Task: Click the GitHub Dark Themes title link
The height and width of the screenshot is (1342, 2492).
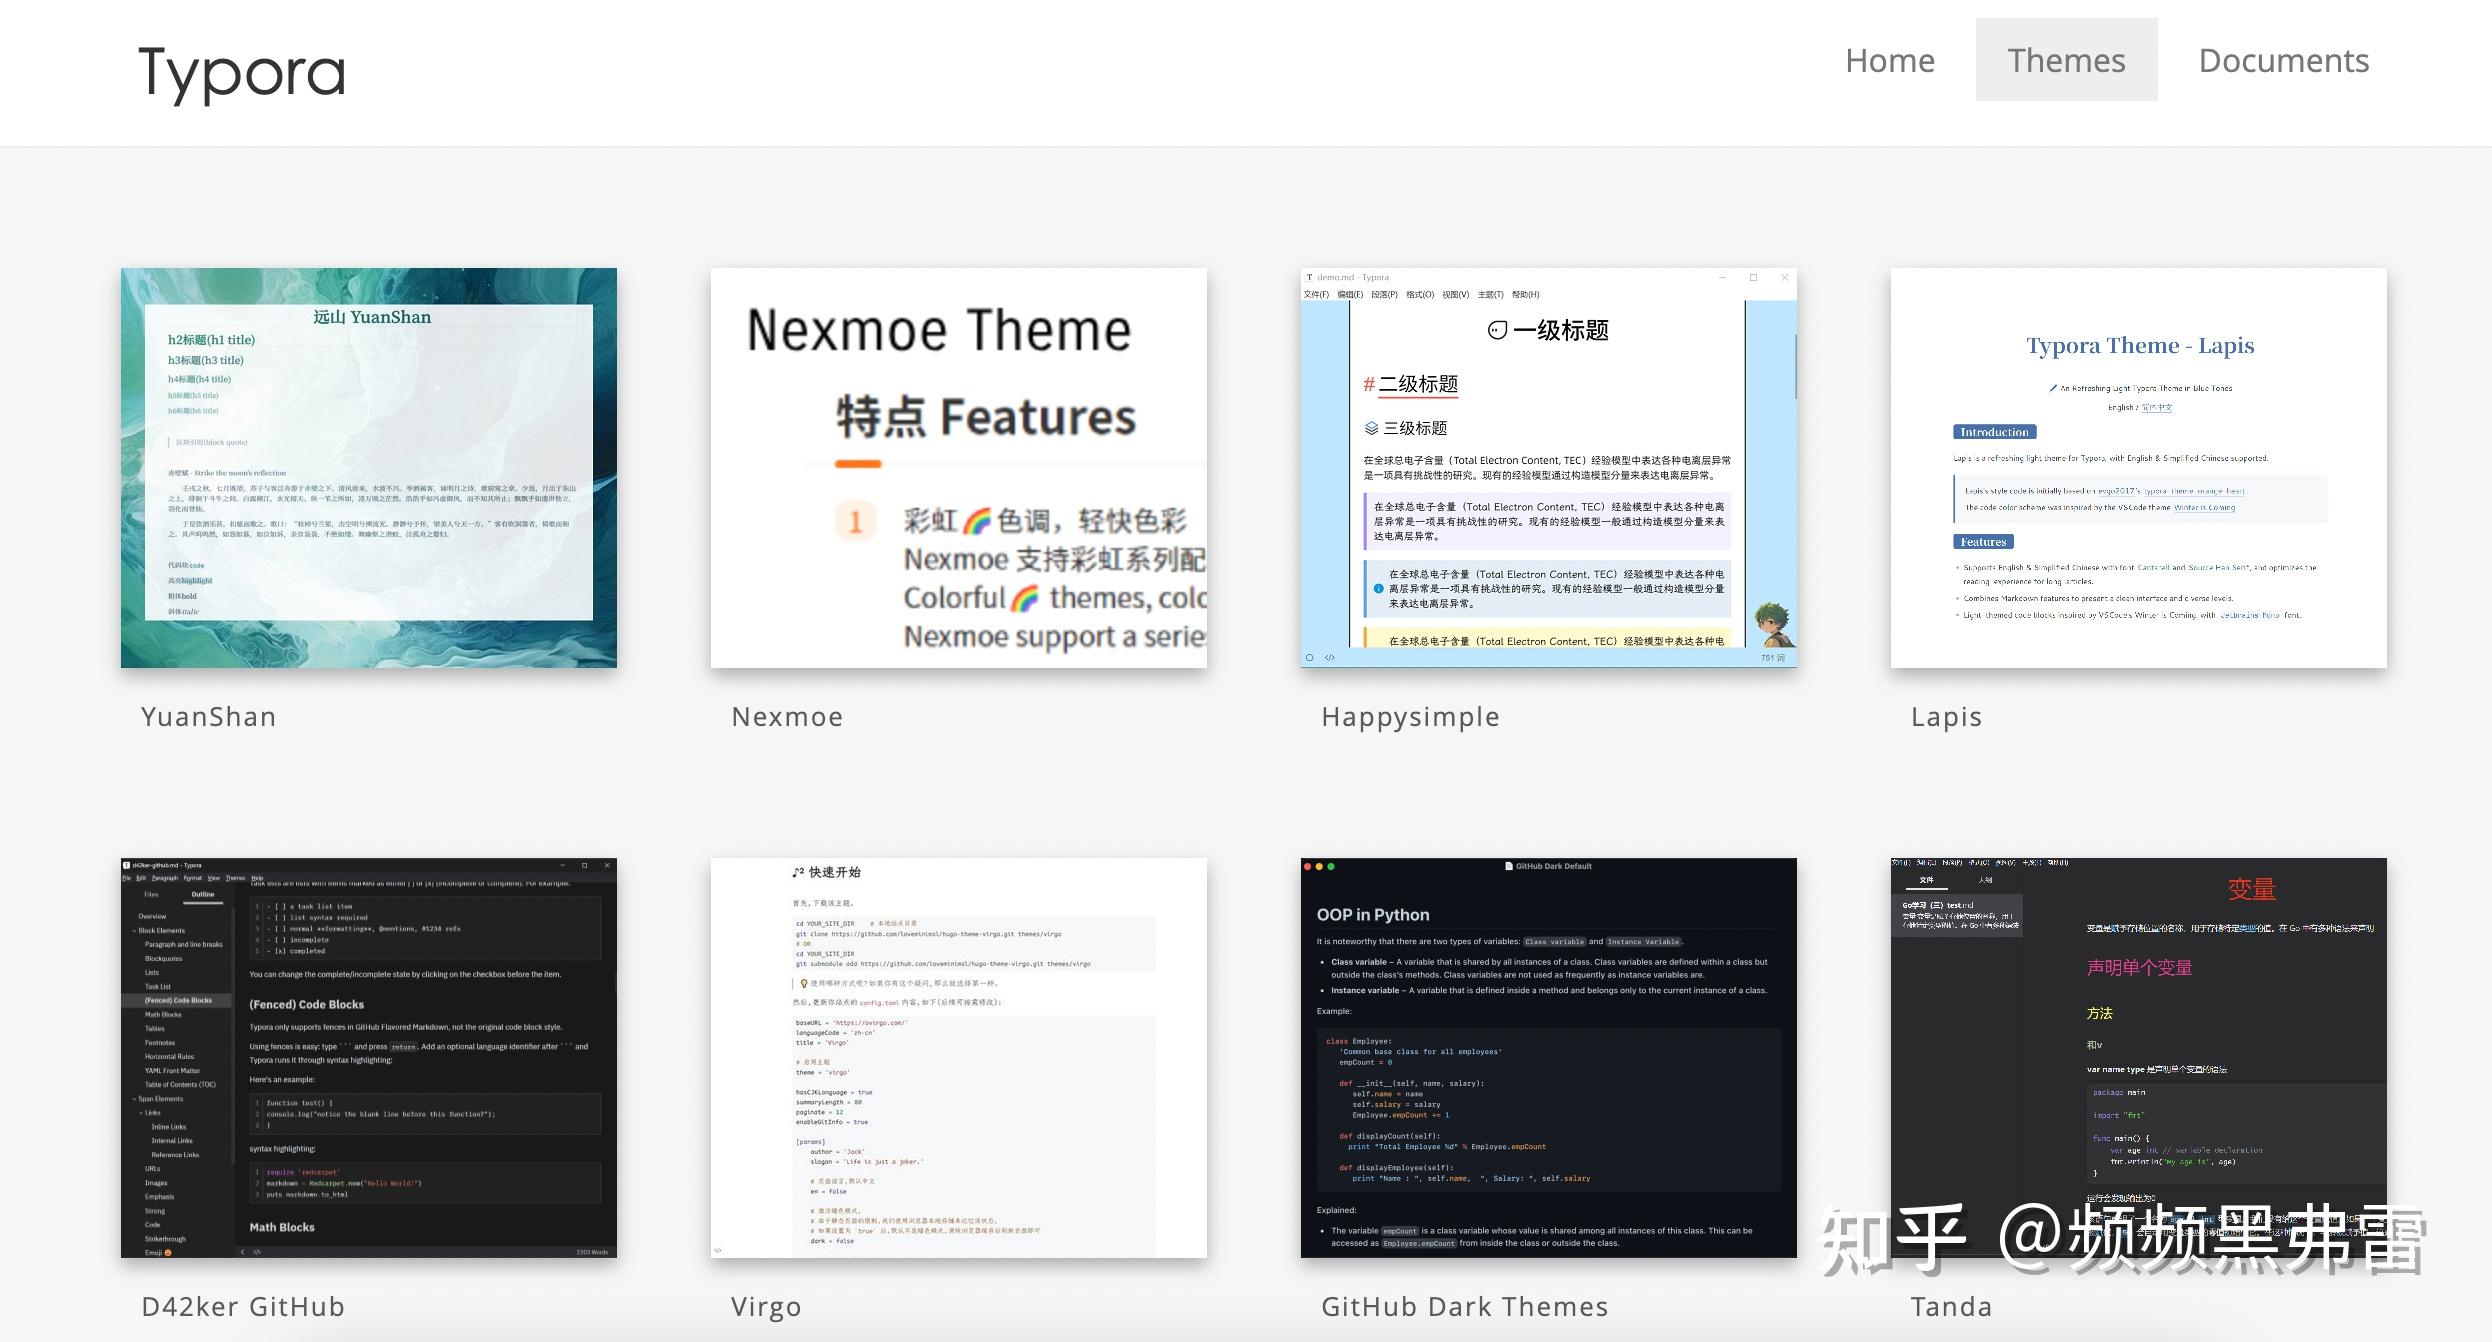Action: click(x=1464, y=1307)
